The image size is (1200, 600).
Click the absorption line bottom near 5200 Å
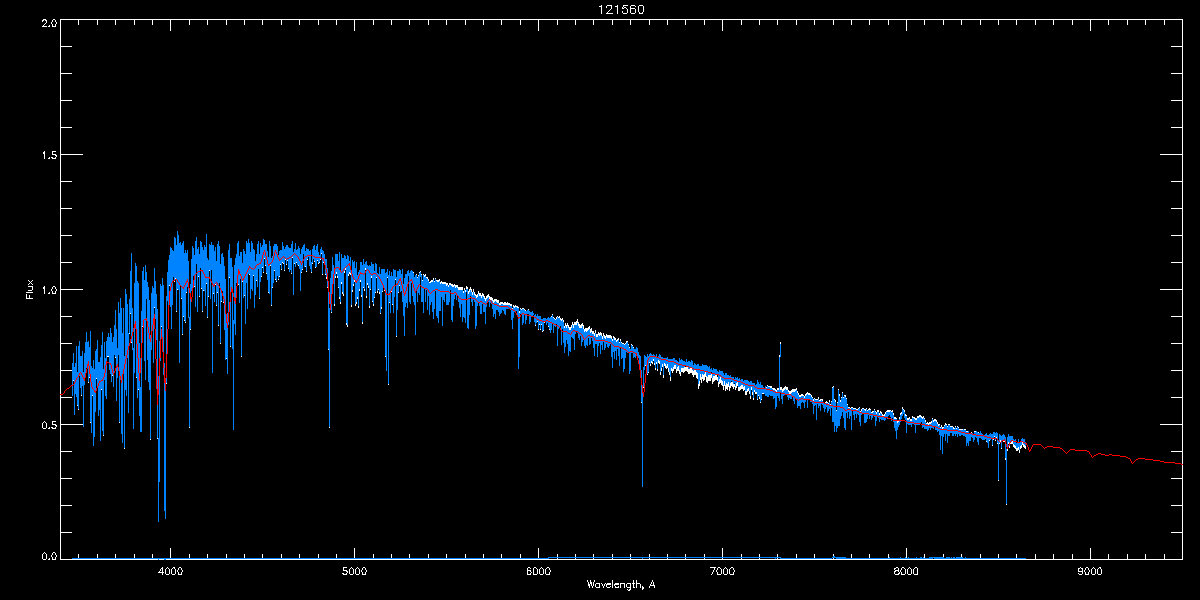click(x=388, y=382)
